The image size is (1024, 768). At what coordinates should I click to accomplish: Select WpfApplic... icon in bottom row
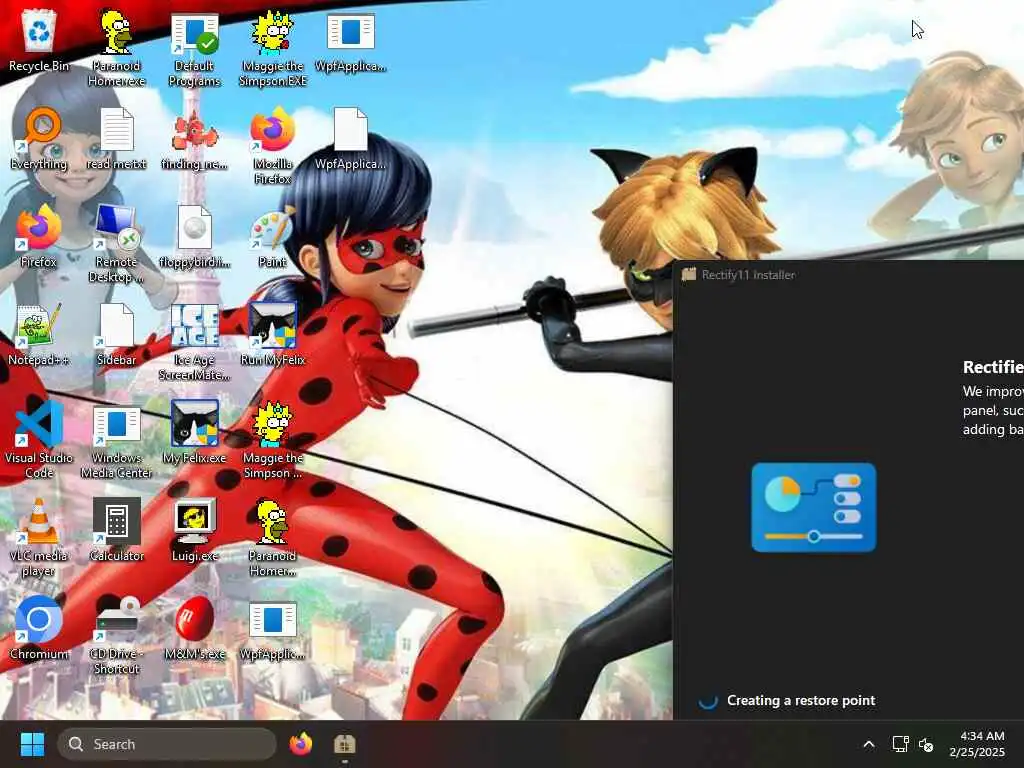coord(272,628)
